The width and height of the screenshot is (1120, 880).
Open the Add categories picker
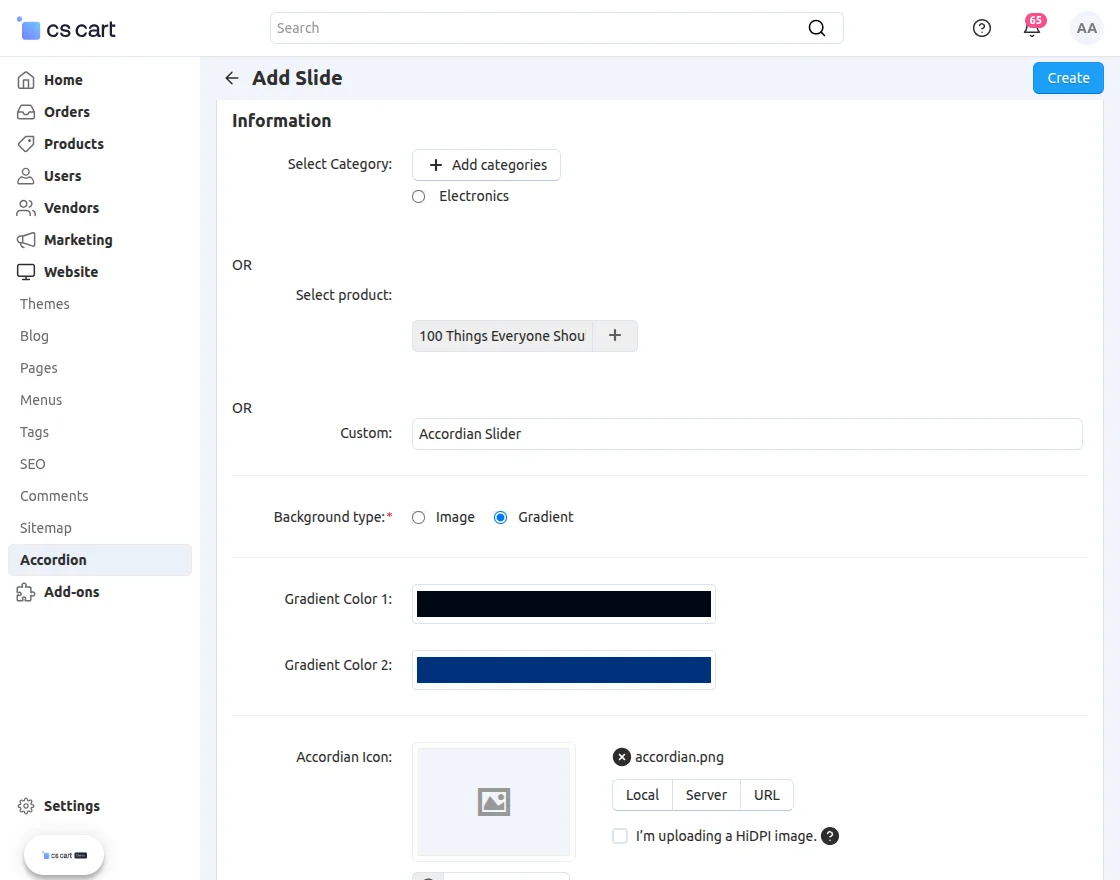pos(486,165)
